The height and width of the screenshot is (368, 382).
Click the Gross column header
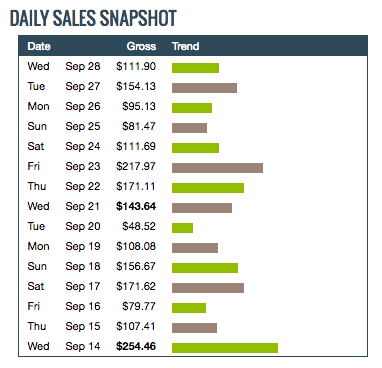[141, 46]
